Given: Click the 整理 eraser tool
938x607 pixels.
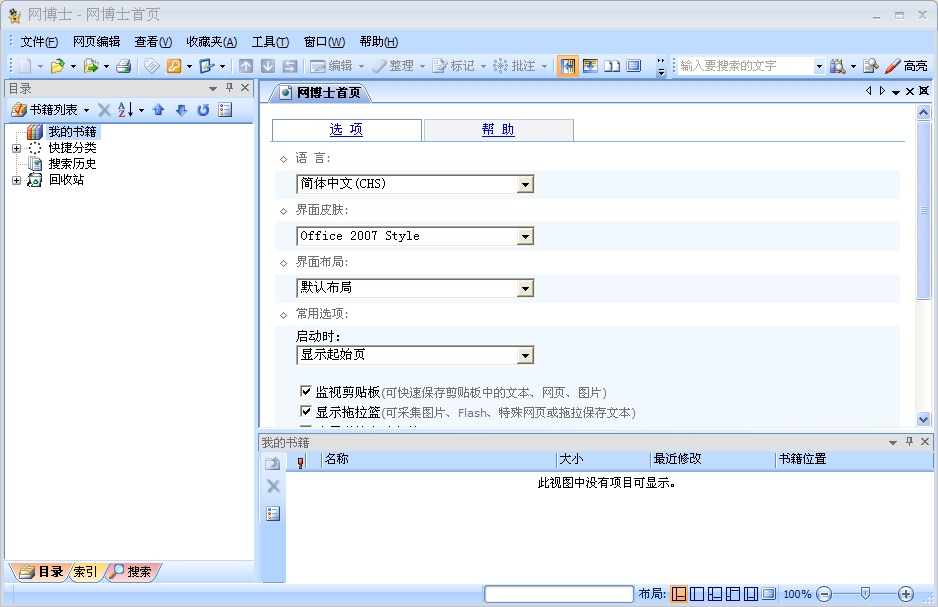Looking at the screenshot, I should tap(392, 66).
